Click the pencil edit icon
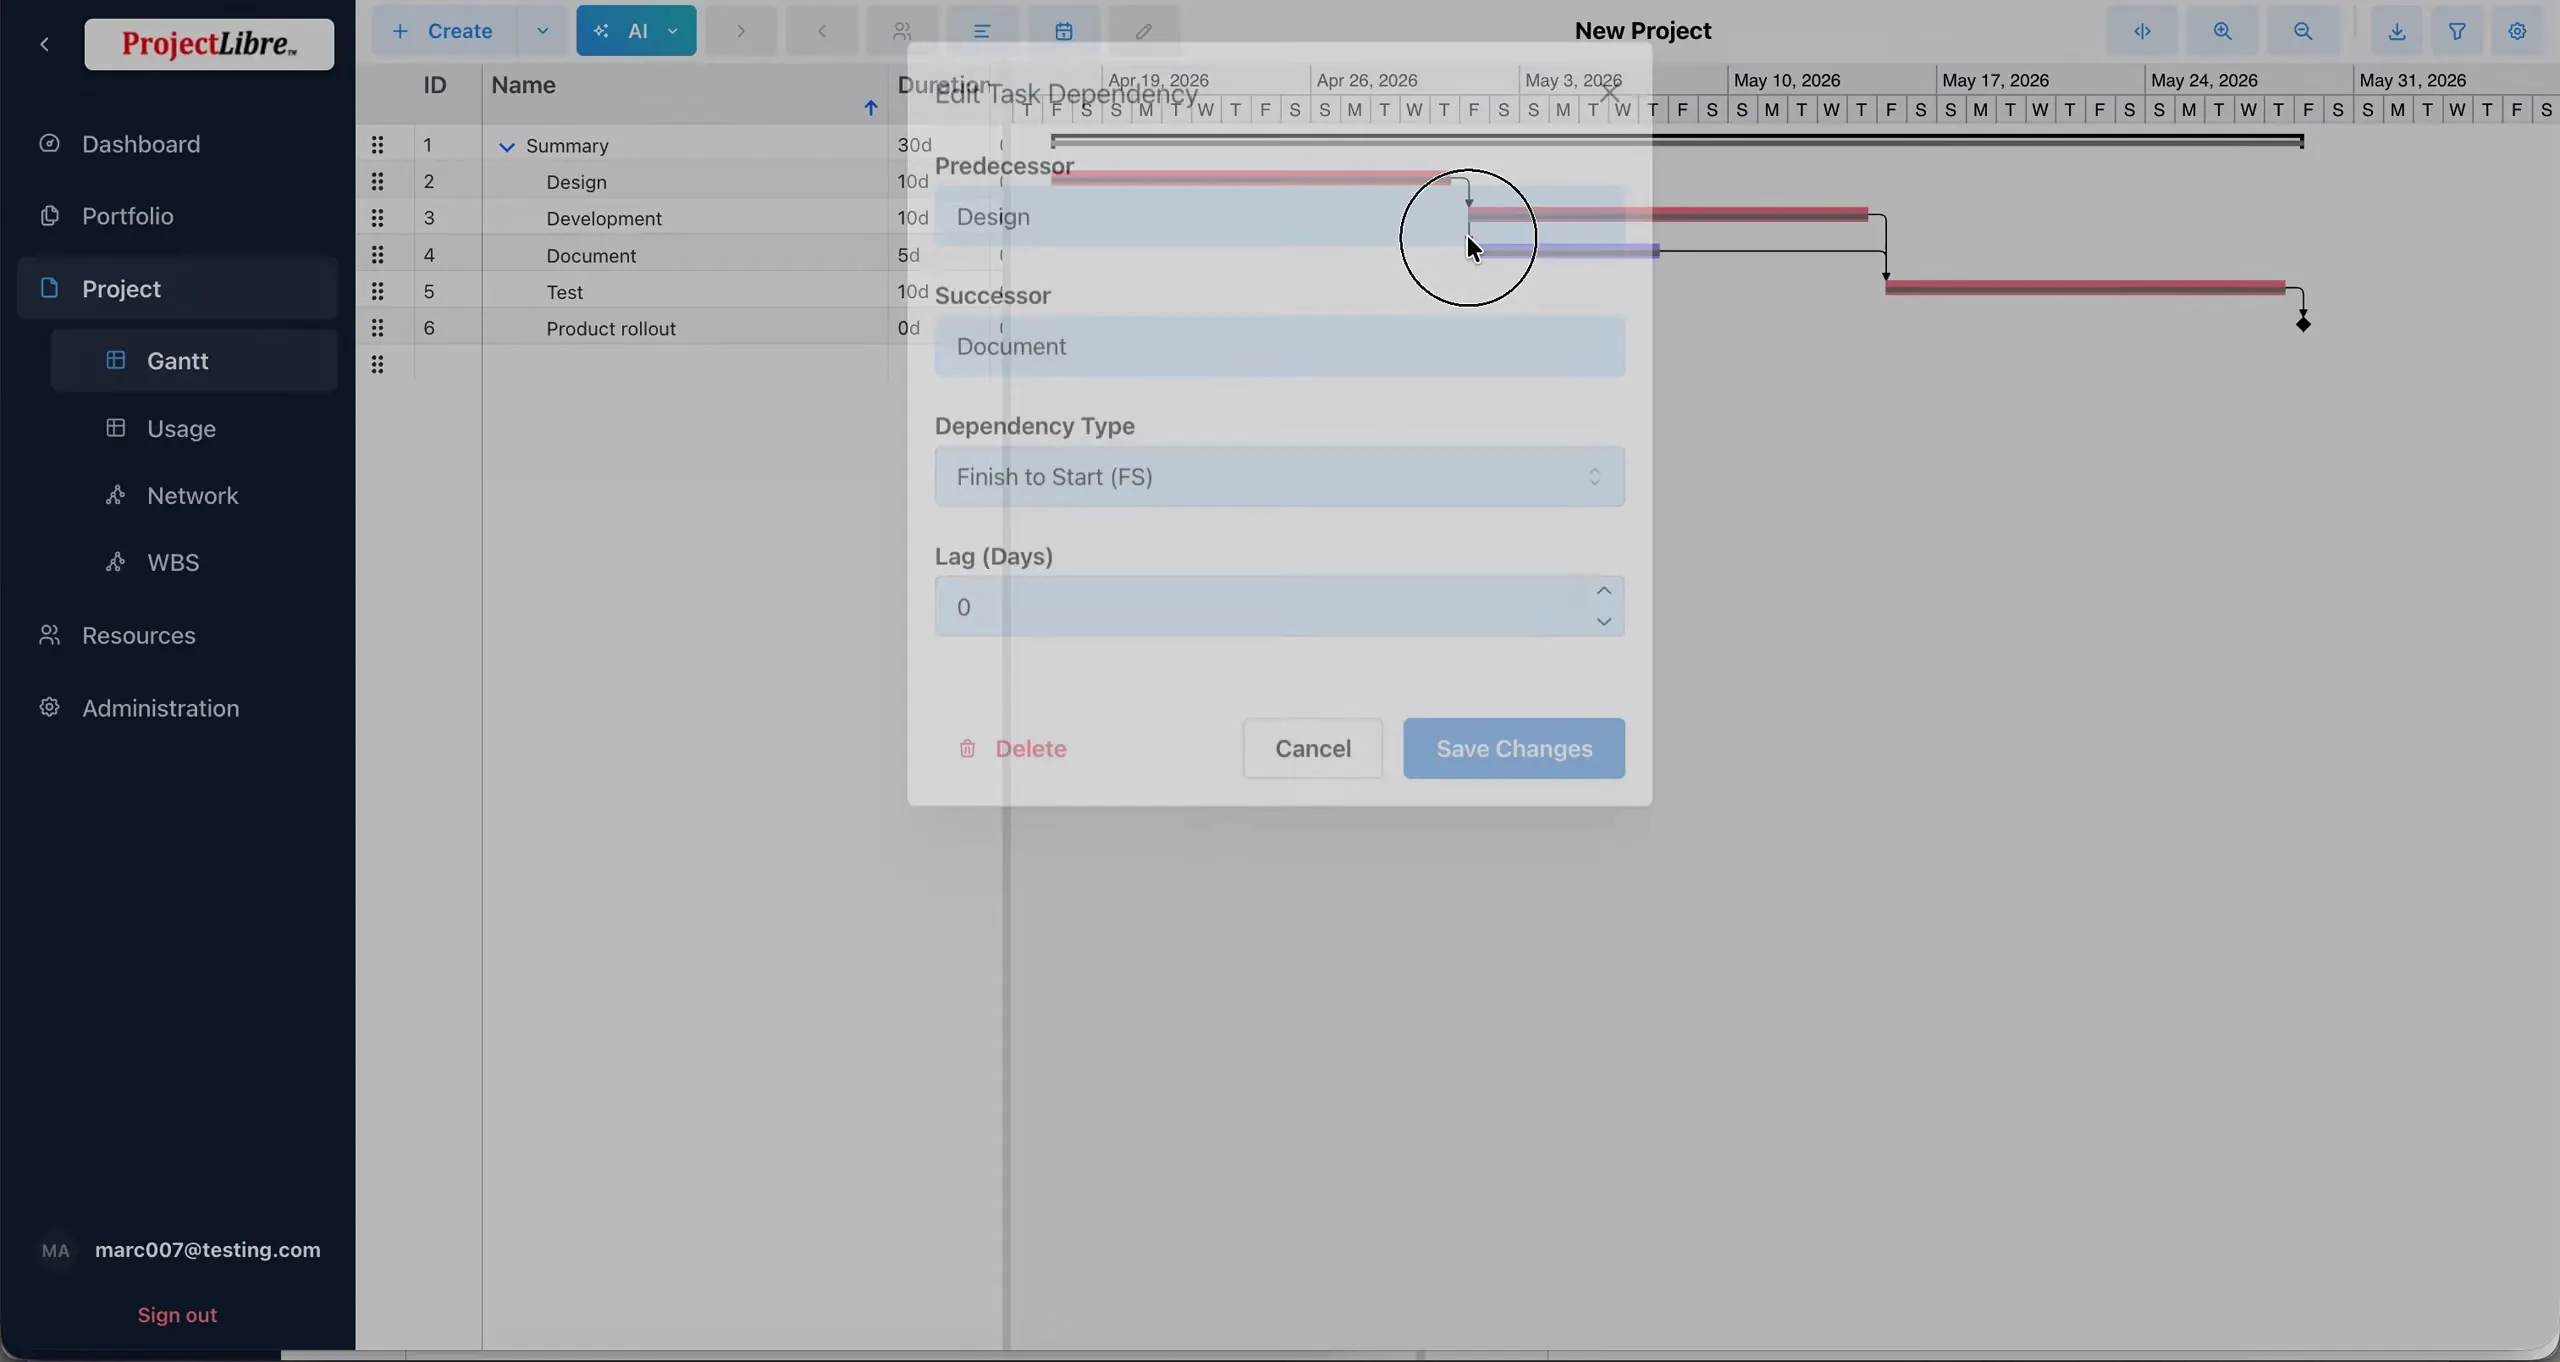Screen dimensions: 2560x1362 coord(1144,31)
